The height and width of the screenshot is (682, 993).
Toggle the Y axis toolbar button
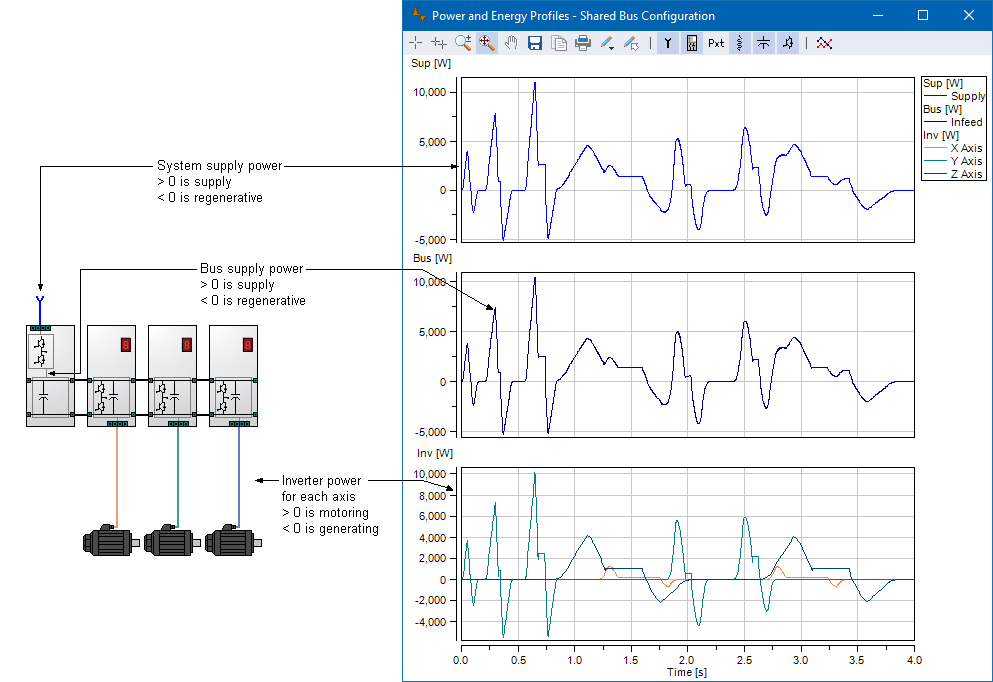(x=667, y=43)
